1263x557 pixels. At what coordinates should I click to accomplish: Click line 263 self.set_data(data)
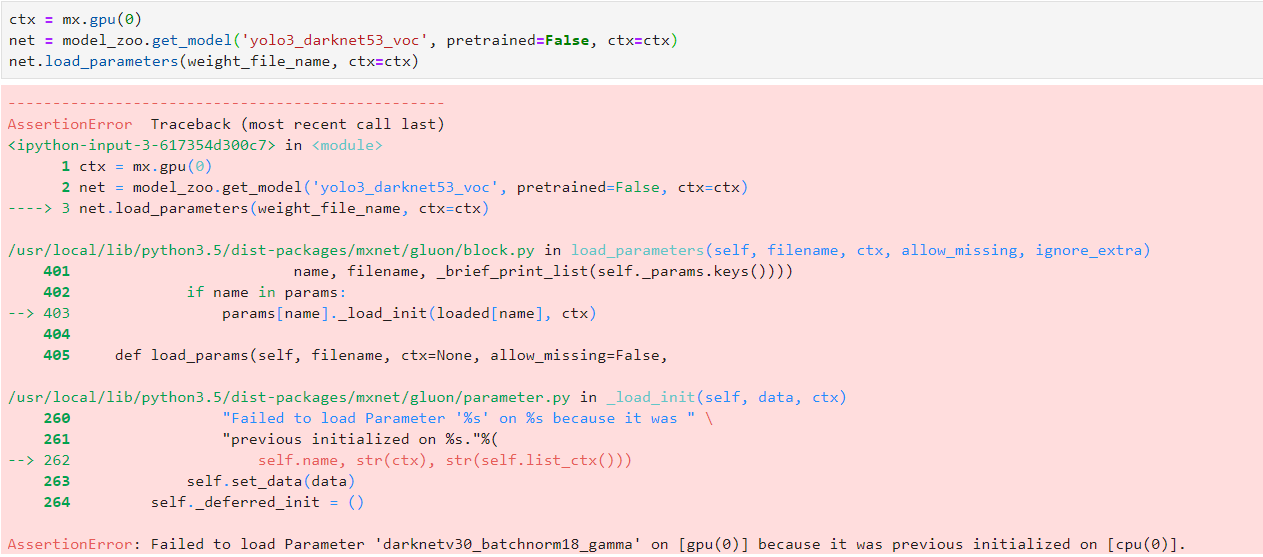coord(199,481)
